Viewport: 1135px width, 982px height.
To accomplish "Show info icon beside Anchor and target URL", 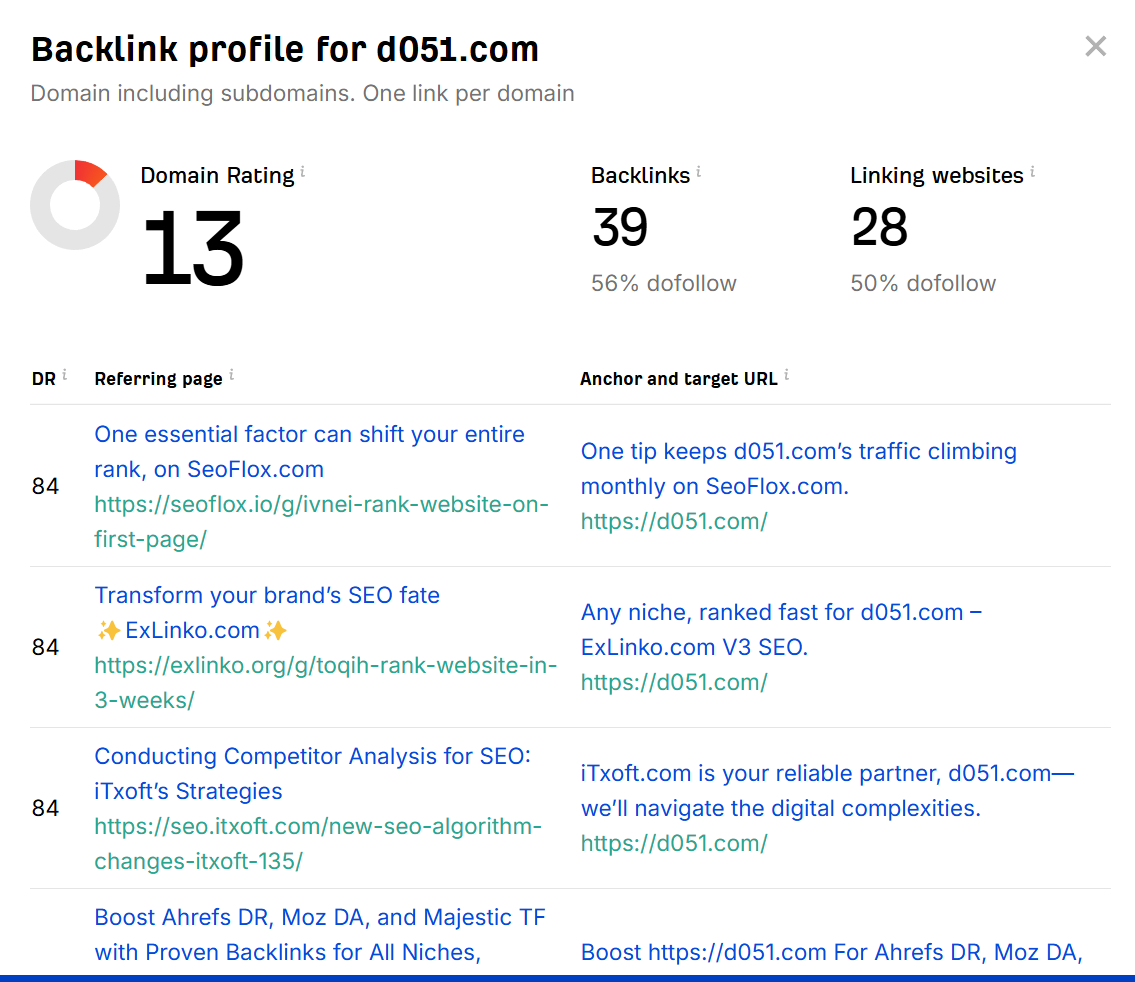I will pyautogui.click(x=787, y=375).
